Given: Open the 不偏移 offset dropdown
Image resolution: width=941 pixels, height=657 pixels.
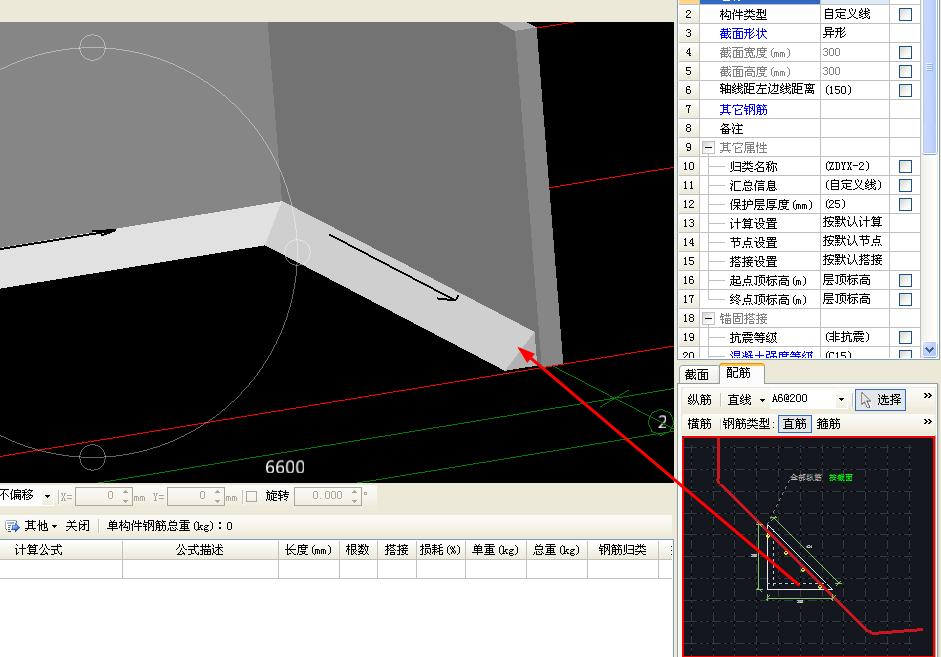Looking at the screenshot, I should (48, 495).
